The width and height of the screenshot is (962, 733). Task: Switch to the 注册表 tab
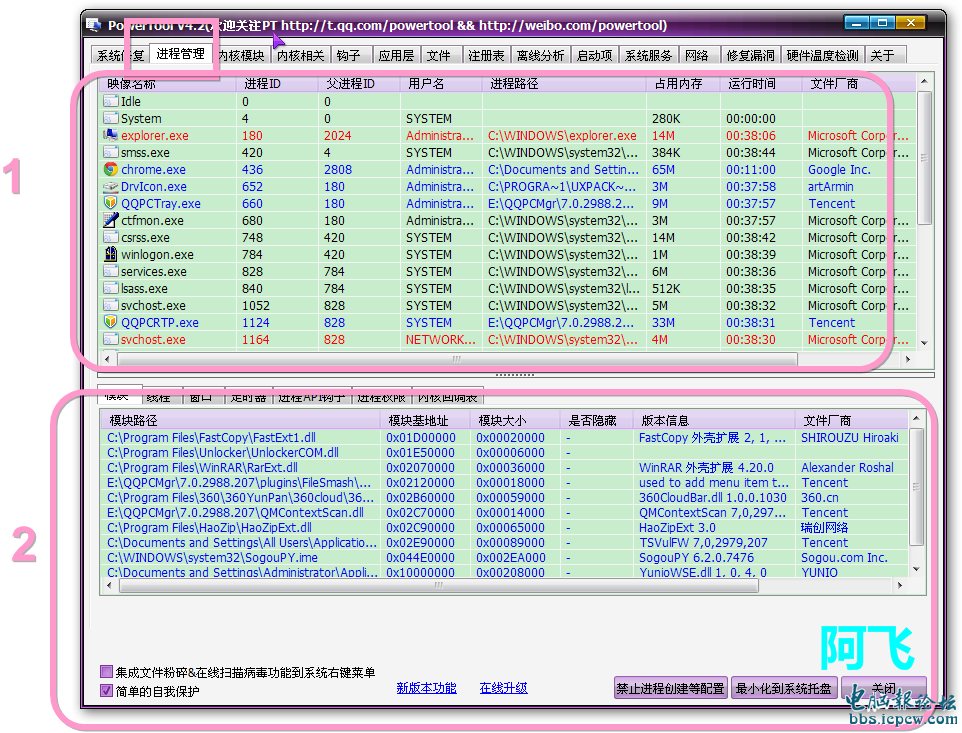pos(486,55)
